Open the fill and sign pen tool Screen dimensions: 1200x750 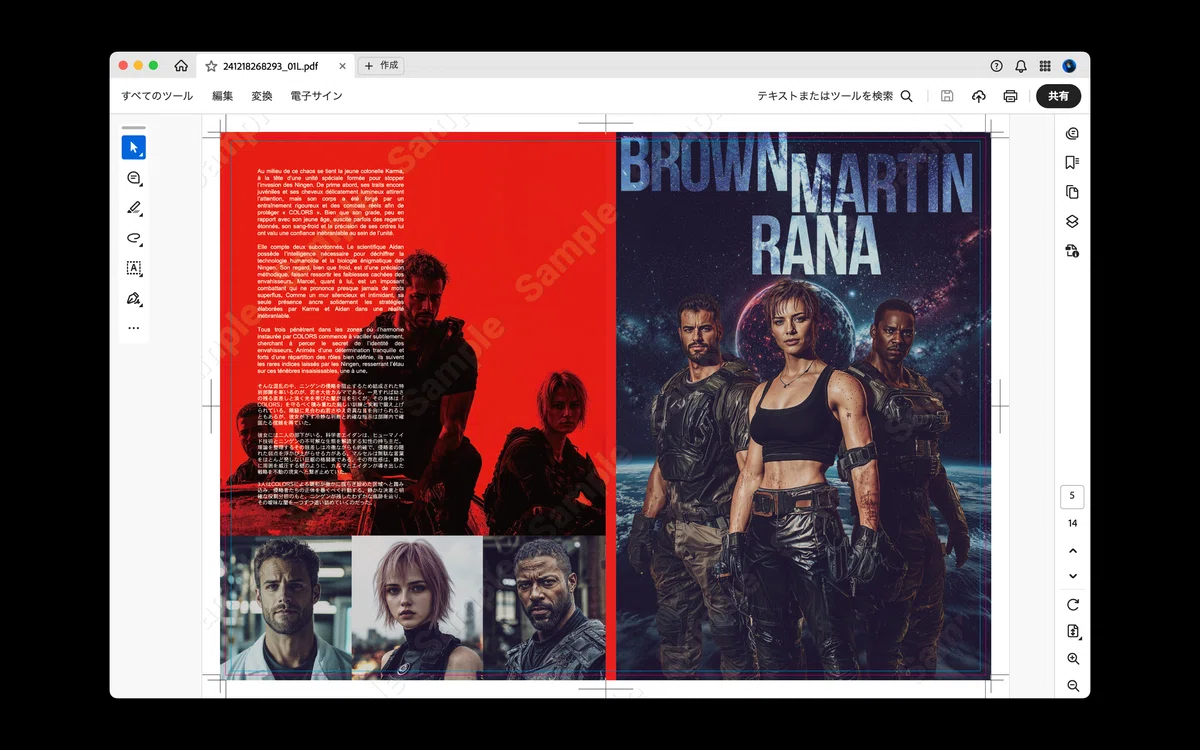(x=133, y=298)
